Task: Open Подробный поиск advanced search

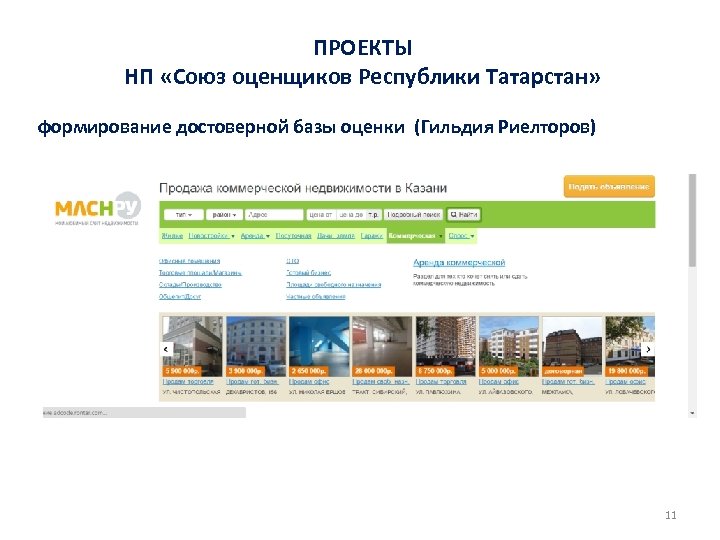Action: point(413,214)
